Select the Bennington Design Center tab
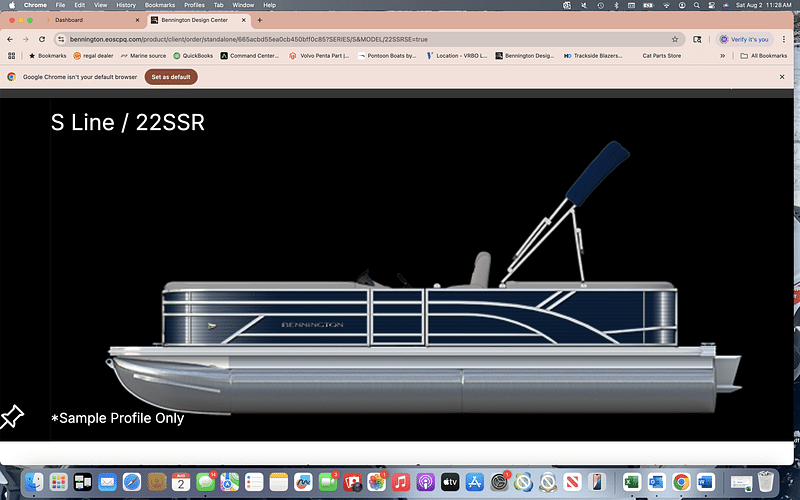 tap(194, 20)
